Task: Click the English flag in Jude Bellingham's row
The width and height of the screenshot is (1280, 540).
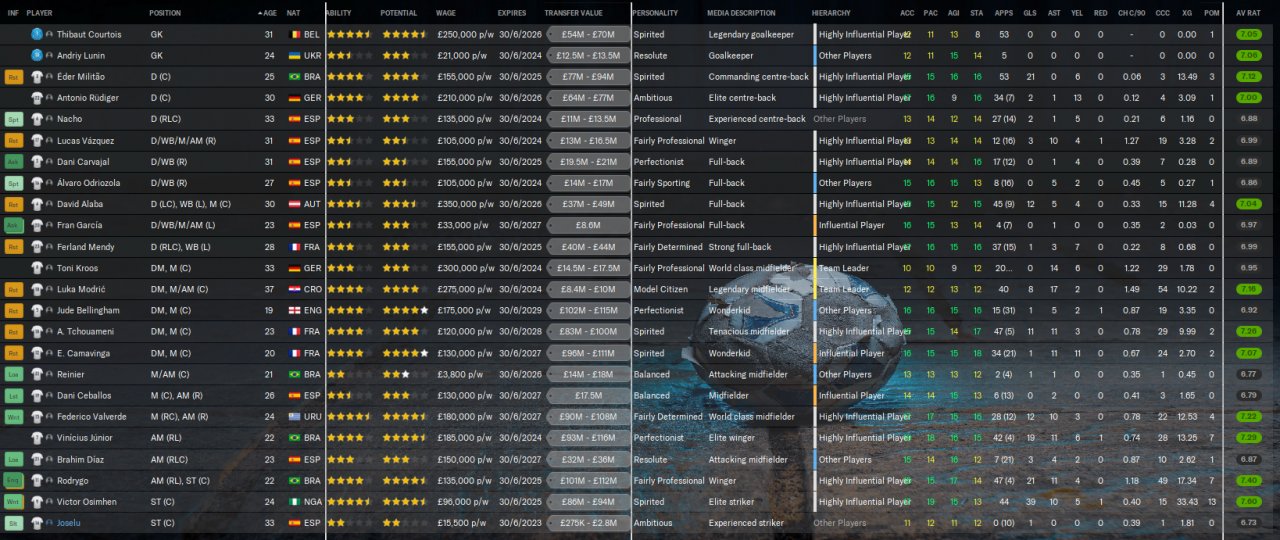Action: (293, 310)
